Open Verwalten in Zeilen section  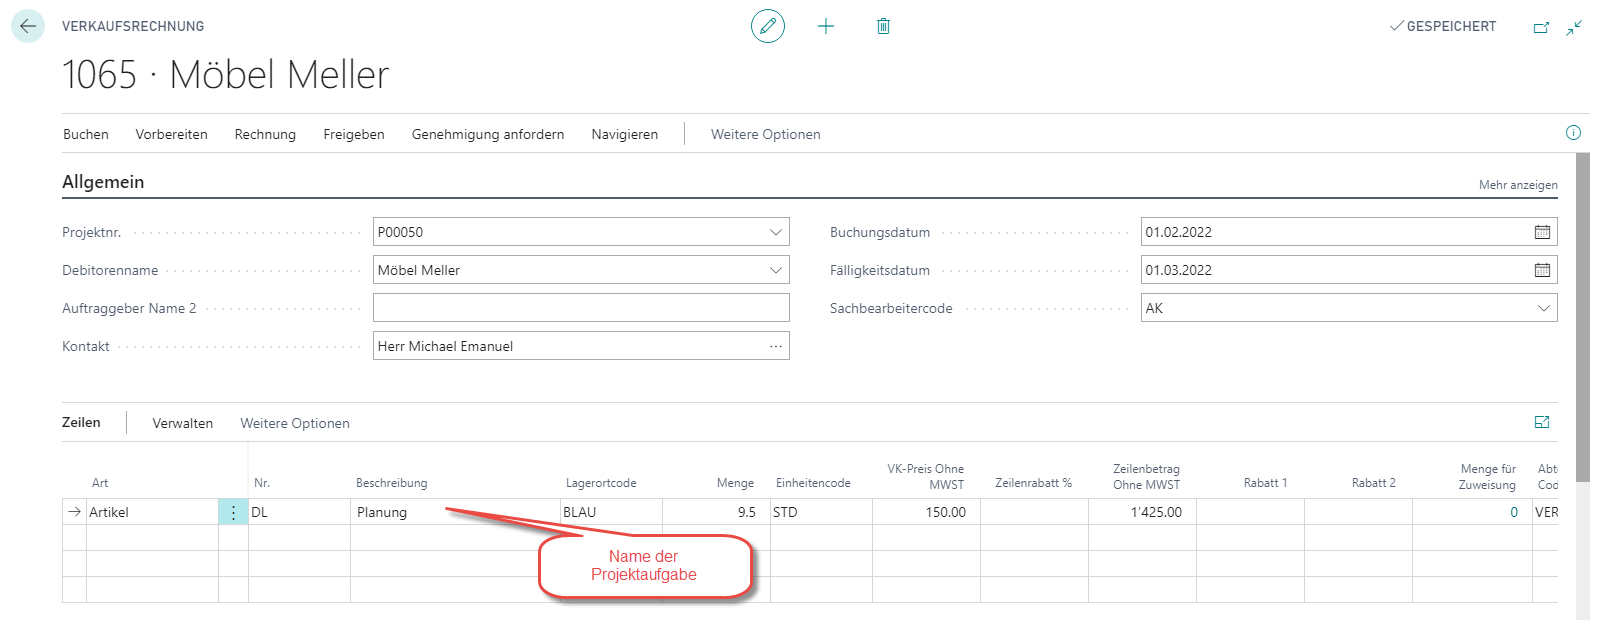point(183,423)
